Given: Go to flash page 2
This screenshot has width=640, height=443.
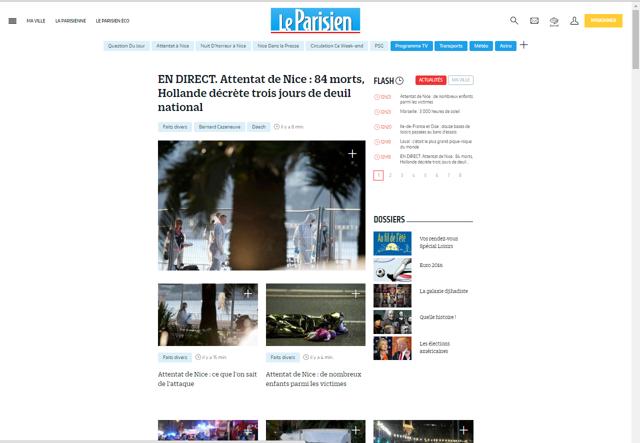Looking at the screenshot, I should (390, 176).
